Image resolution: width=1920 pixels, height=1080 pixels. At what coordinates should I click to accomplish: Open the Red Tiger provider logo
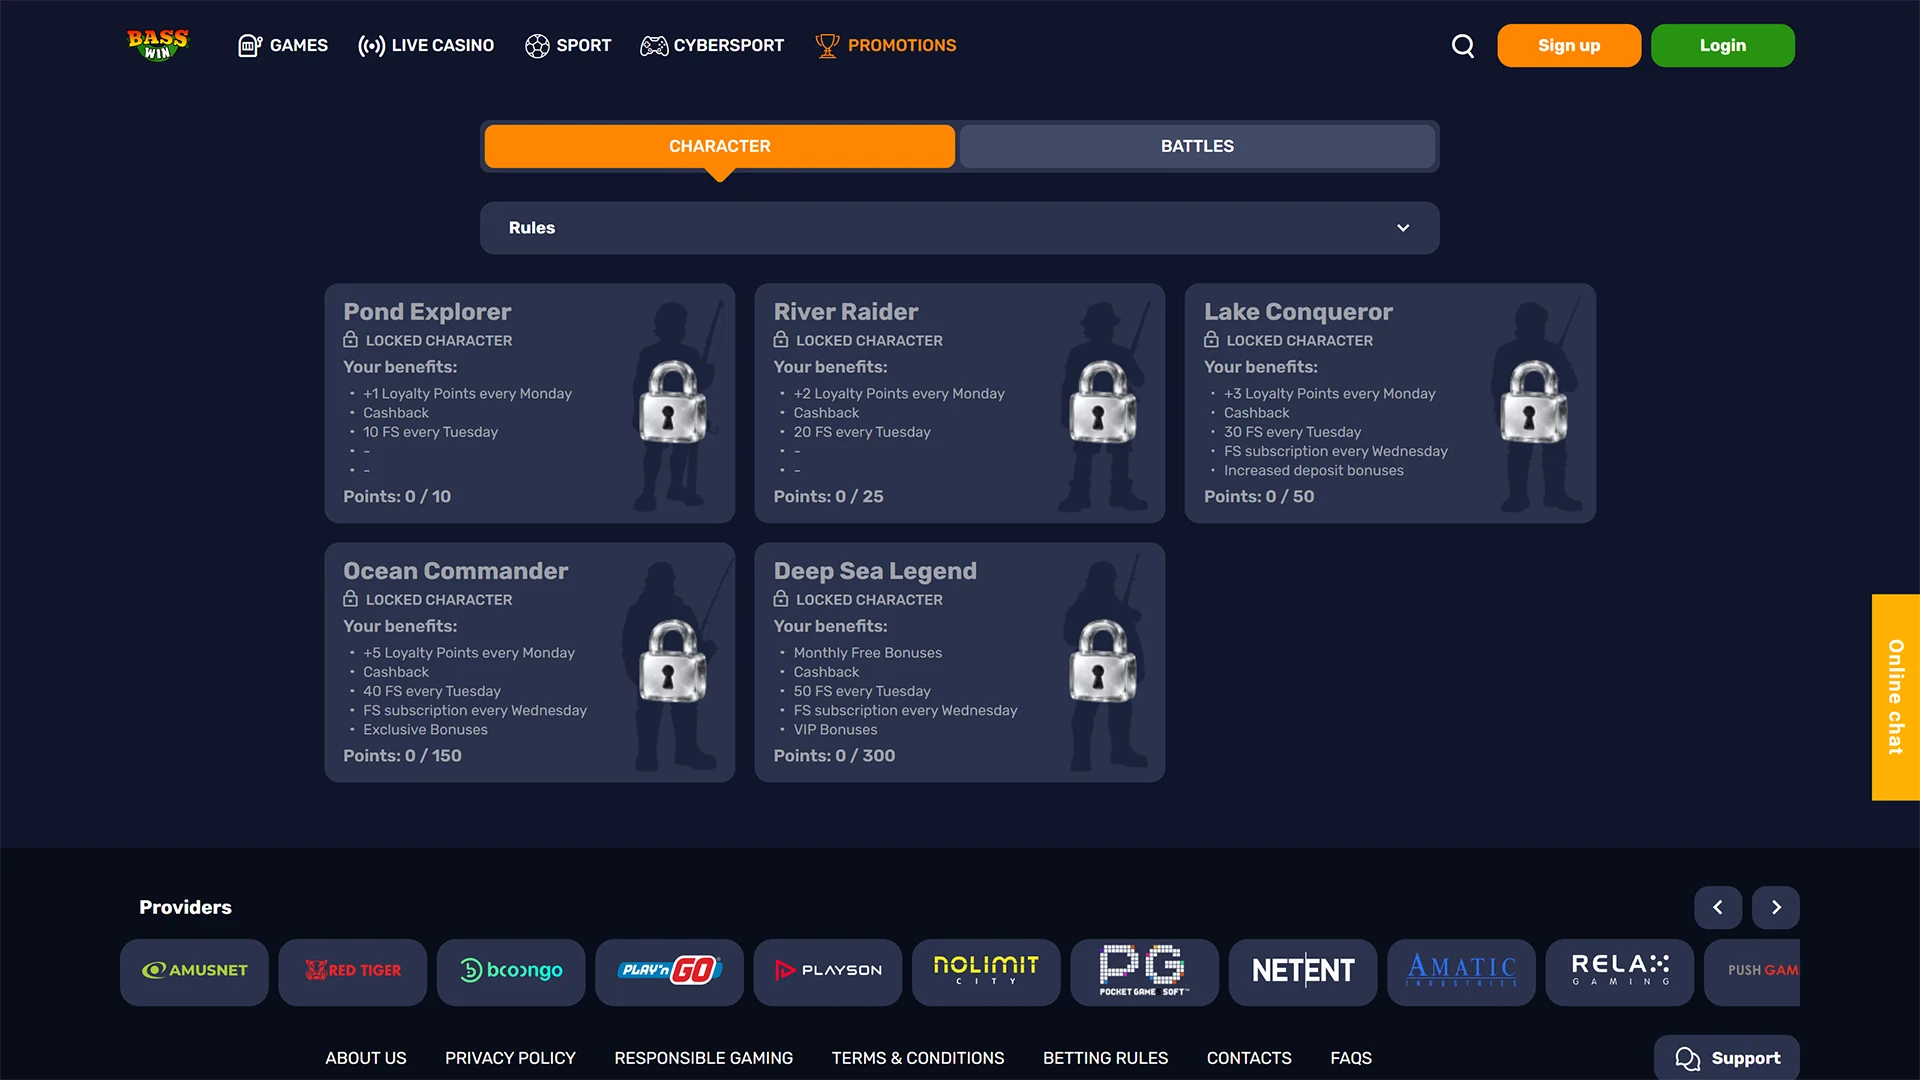tap(352, 971)
